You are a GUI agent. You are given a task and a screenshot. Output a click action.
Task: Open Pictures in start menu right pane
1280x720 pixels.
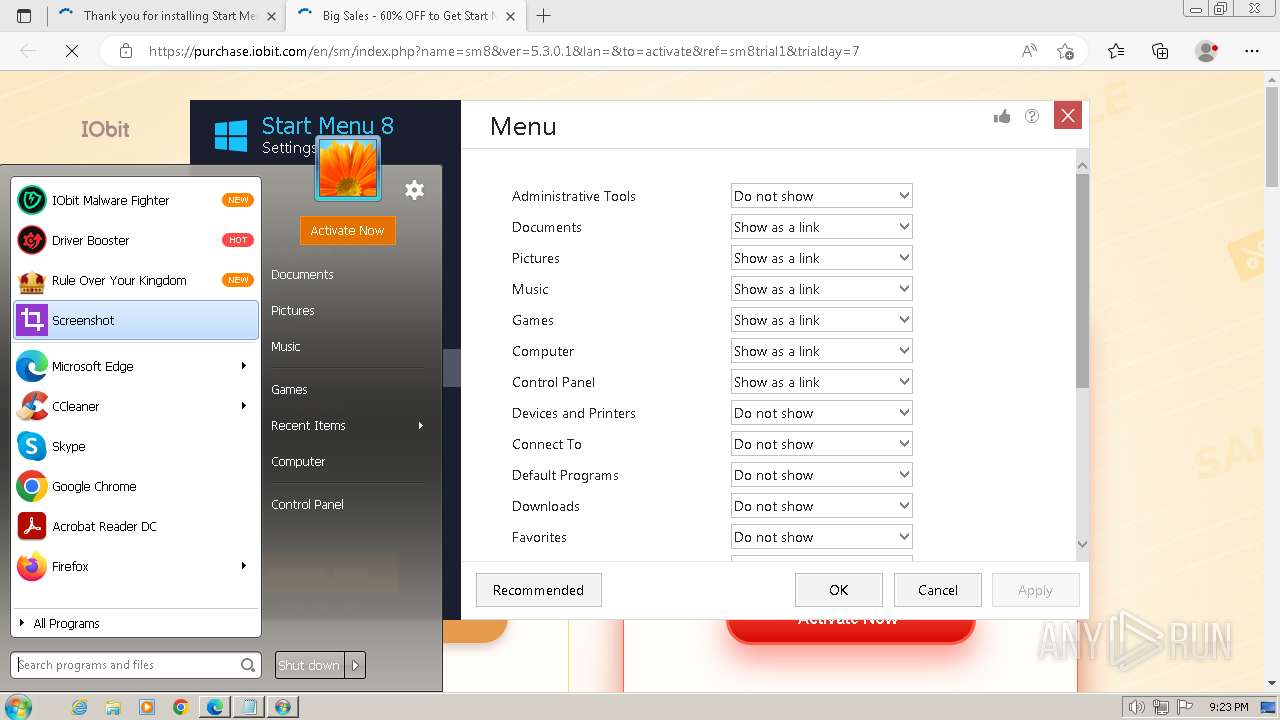tap(293, 310)
